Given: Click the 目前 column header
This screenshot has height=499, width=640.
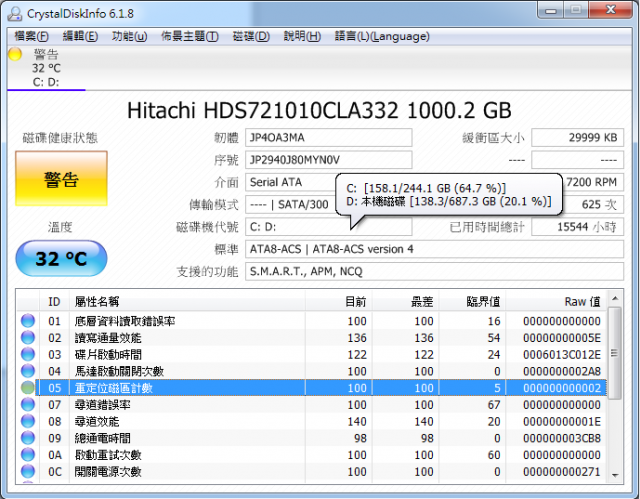Looking at the screenshot, I should (x=338, y=302).
